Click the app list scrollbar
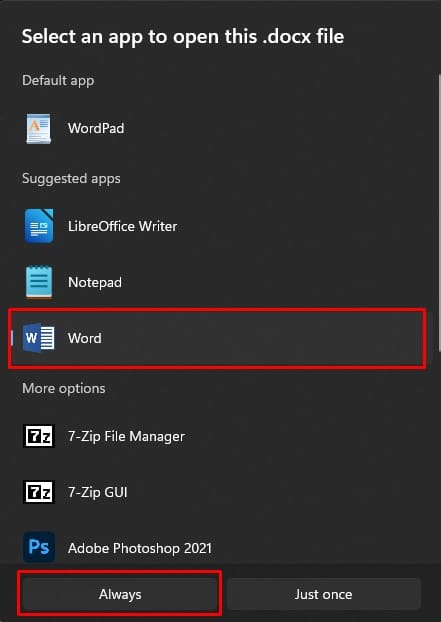The width and height of the screenshot is (441, 622). tap(439, 212)
